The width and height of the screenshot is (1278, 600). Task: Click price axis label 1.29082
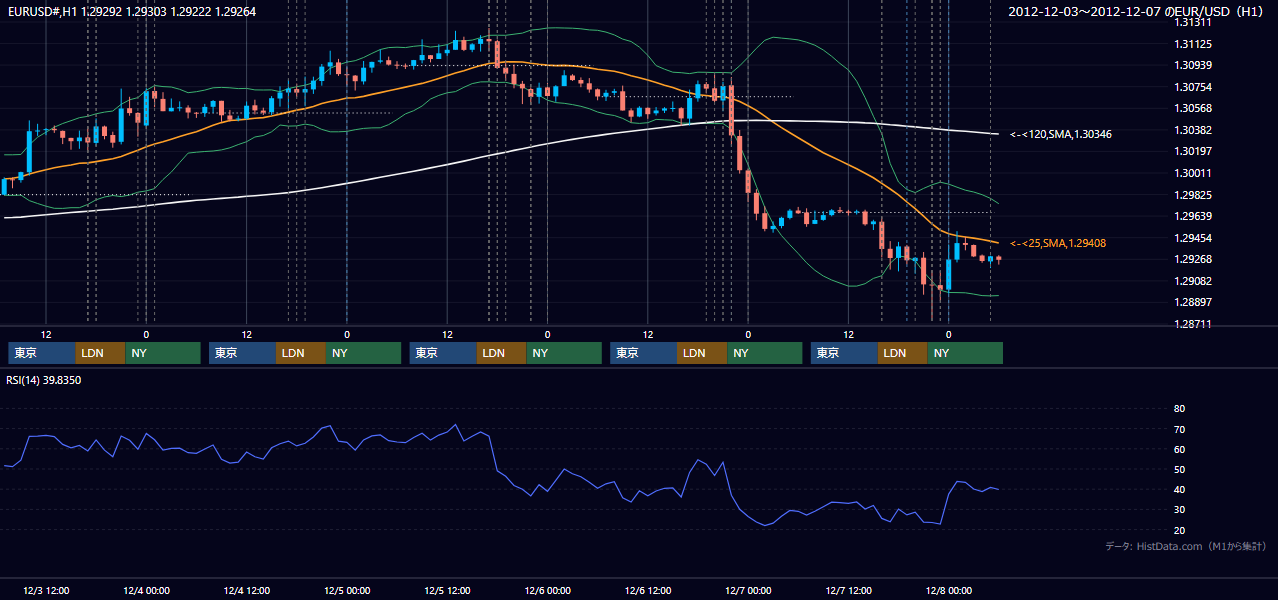1192,281
